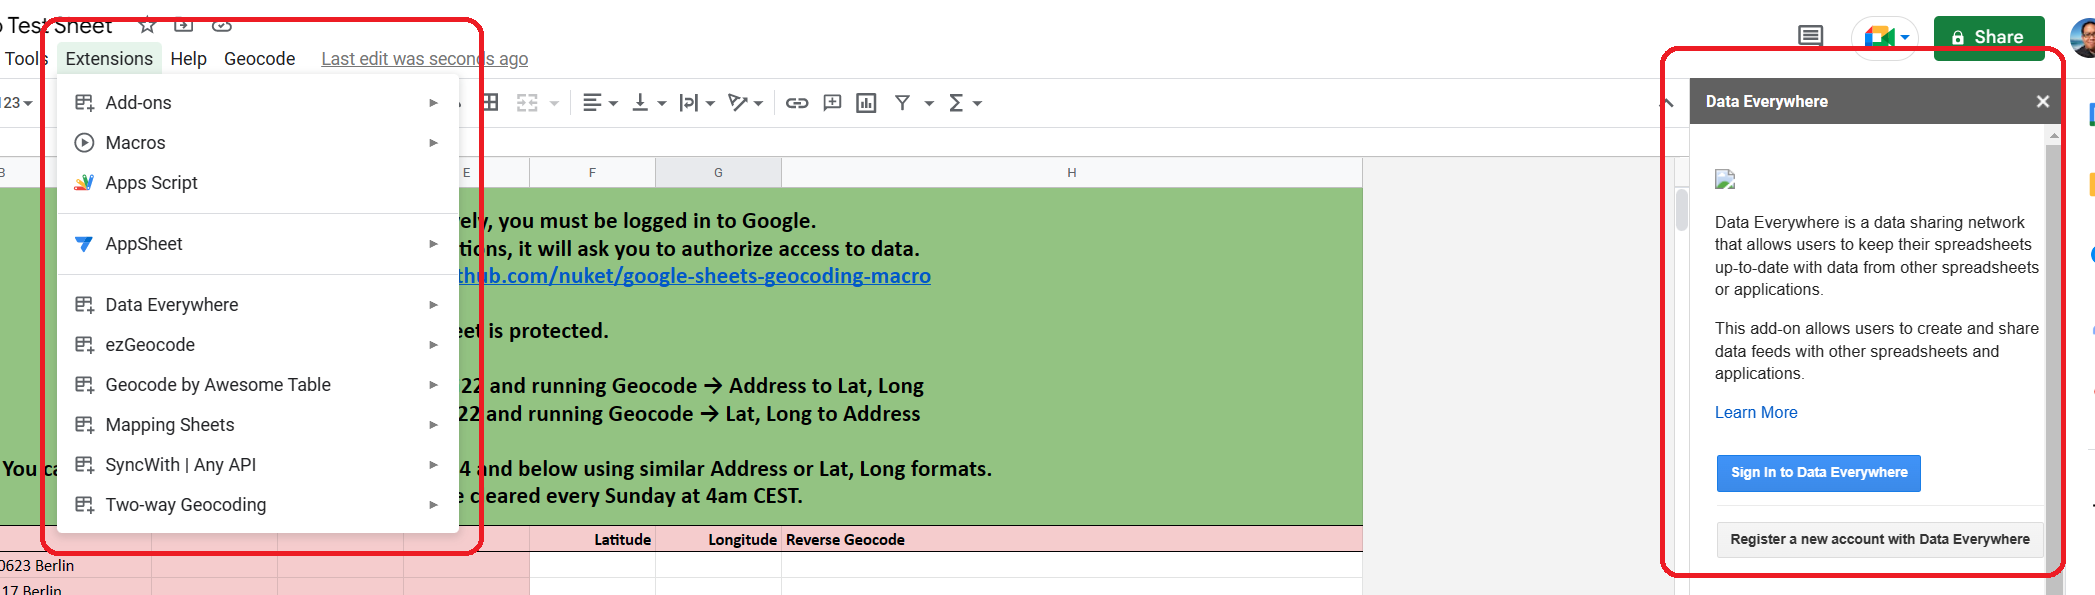The height and width of the screenshot is (595, 2095).
Task: Open the Macros submenu
Action: pos(258,142)
